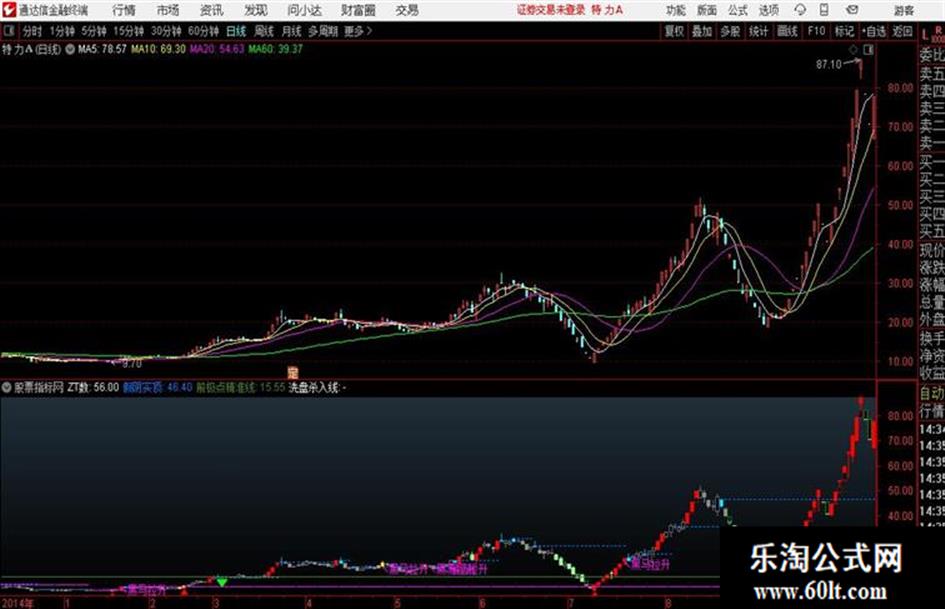945x609 pixels.
Task: Click the MA5: 78.57 indicator label
Action: tap(102, 49)
